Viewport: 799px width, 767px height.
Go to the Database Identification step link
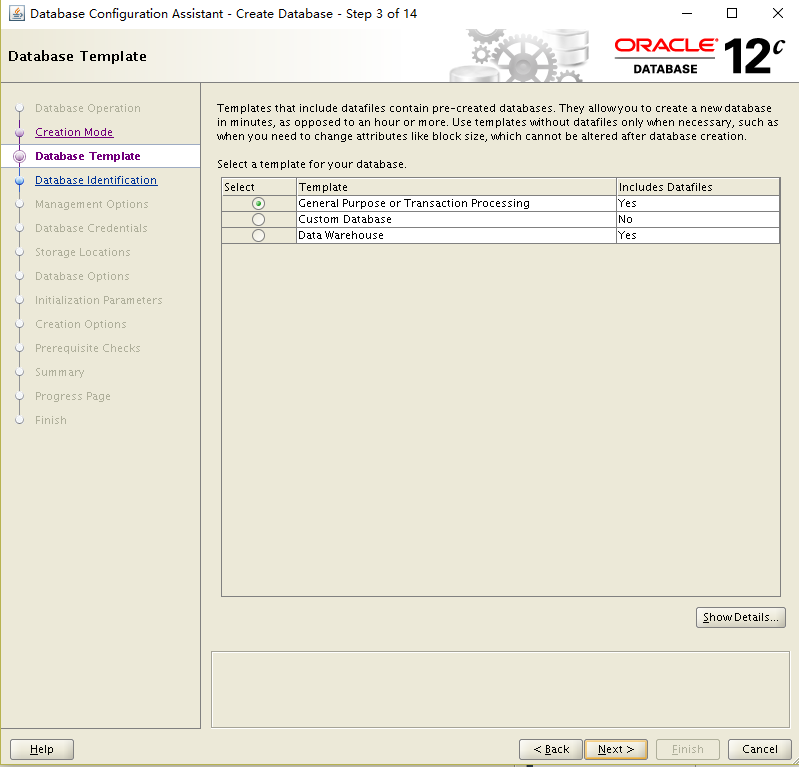(x=96, y=180)
